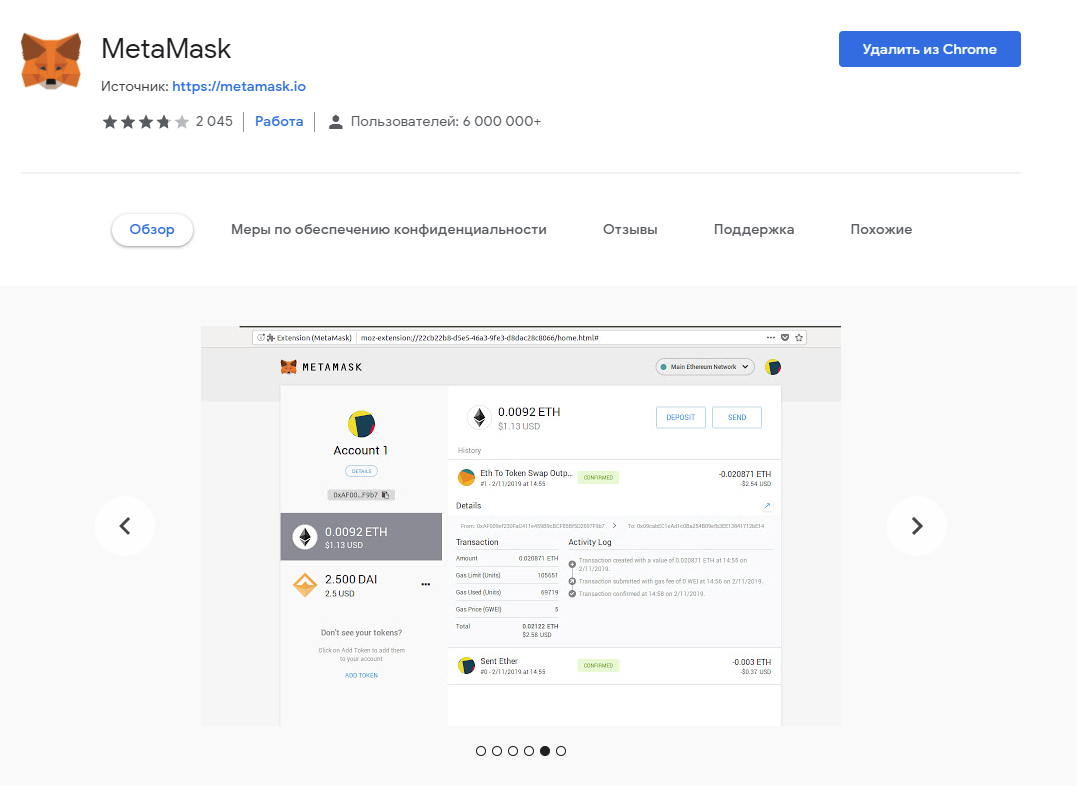Image resolution: width=1077 pixels, height=786 pixels.
Task: Click the DAI token diamond icon
Action: click(x=305, y=585)
